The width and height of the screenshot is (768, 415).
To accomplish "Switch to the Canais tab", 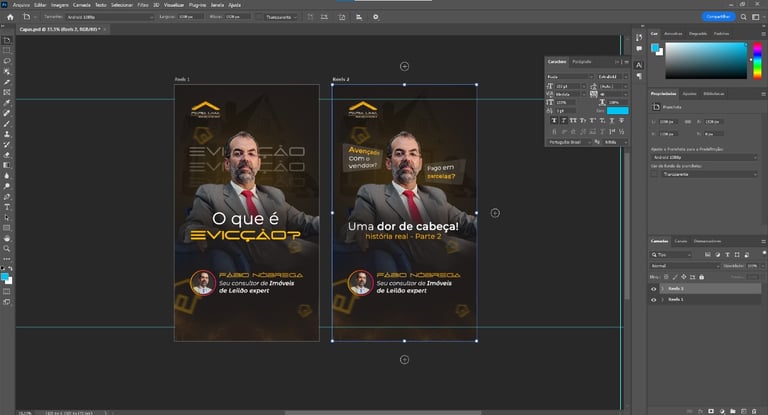I will point(680,241).
